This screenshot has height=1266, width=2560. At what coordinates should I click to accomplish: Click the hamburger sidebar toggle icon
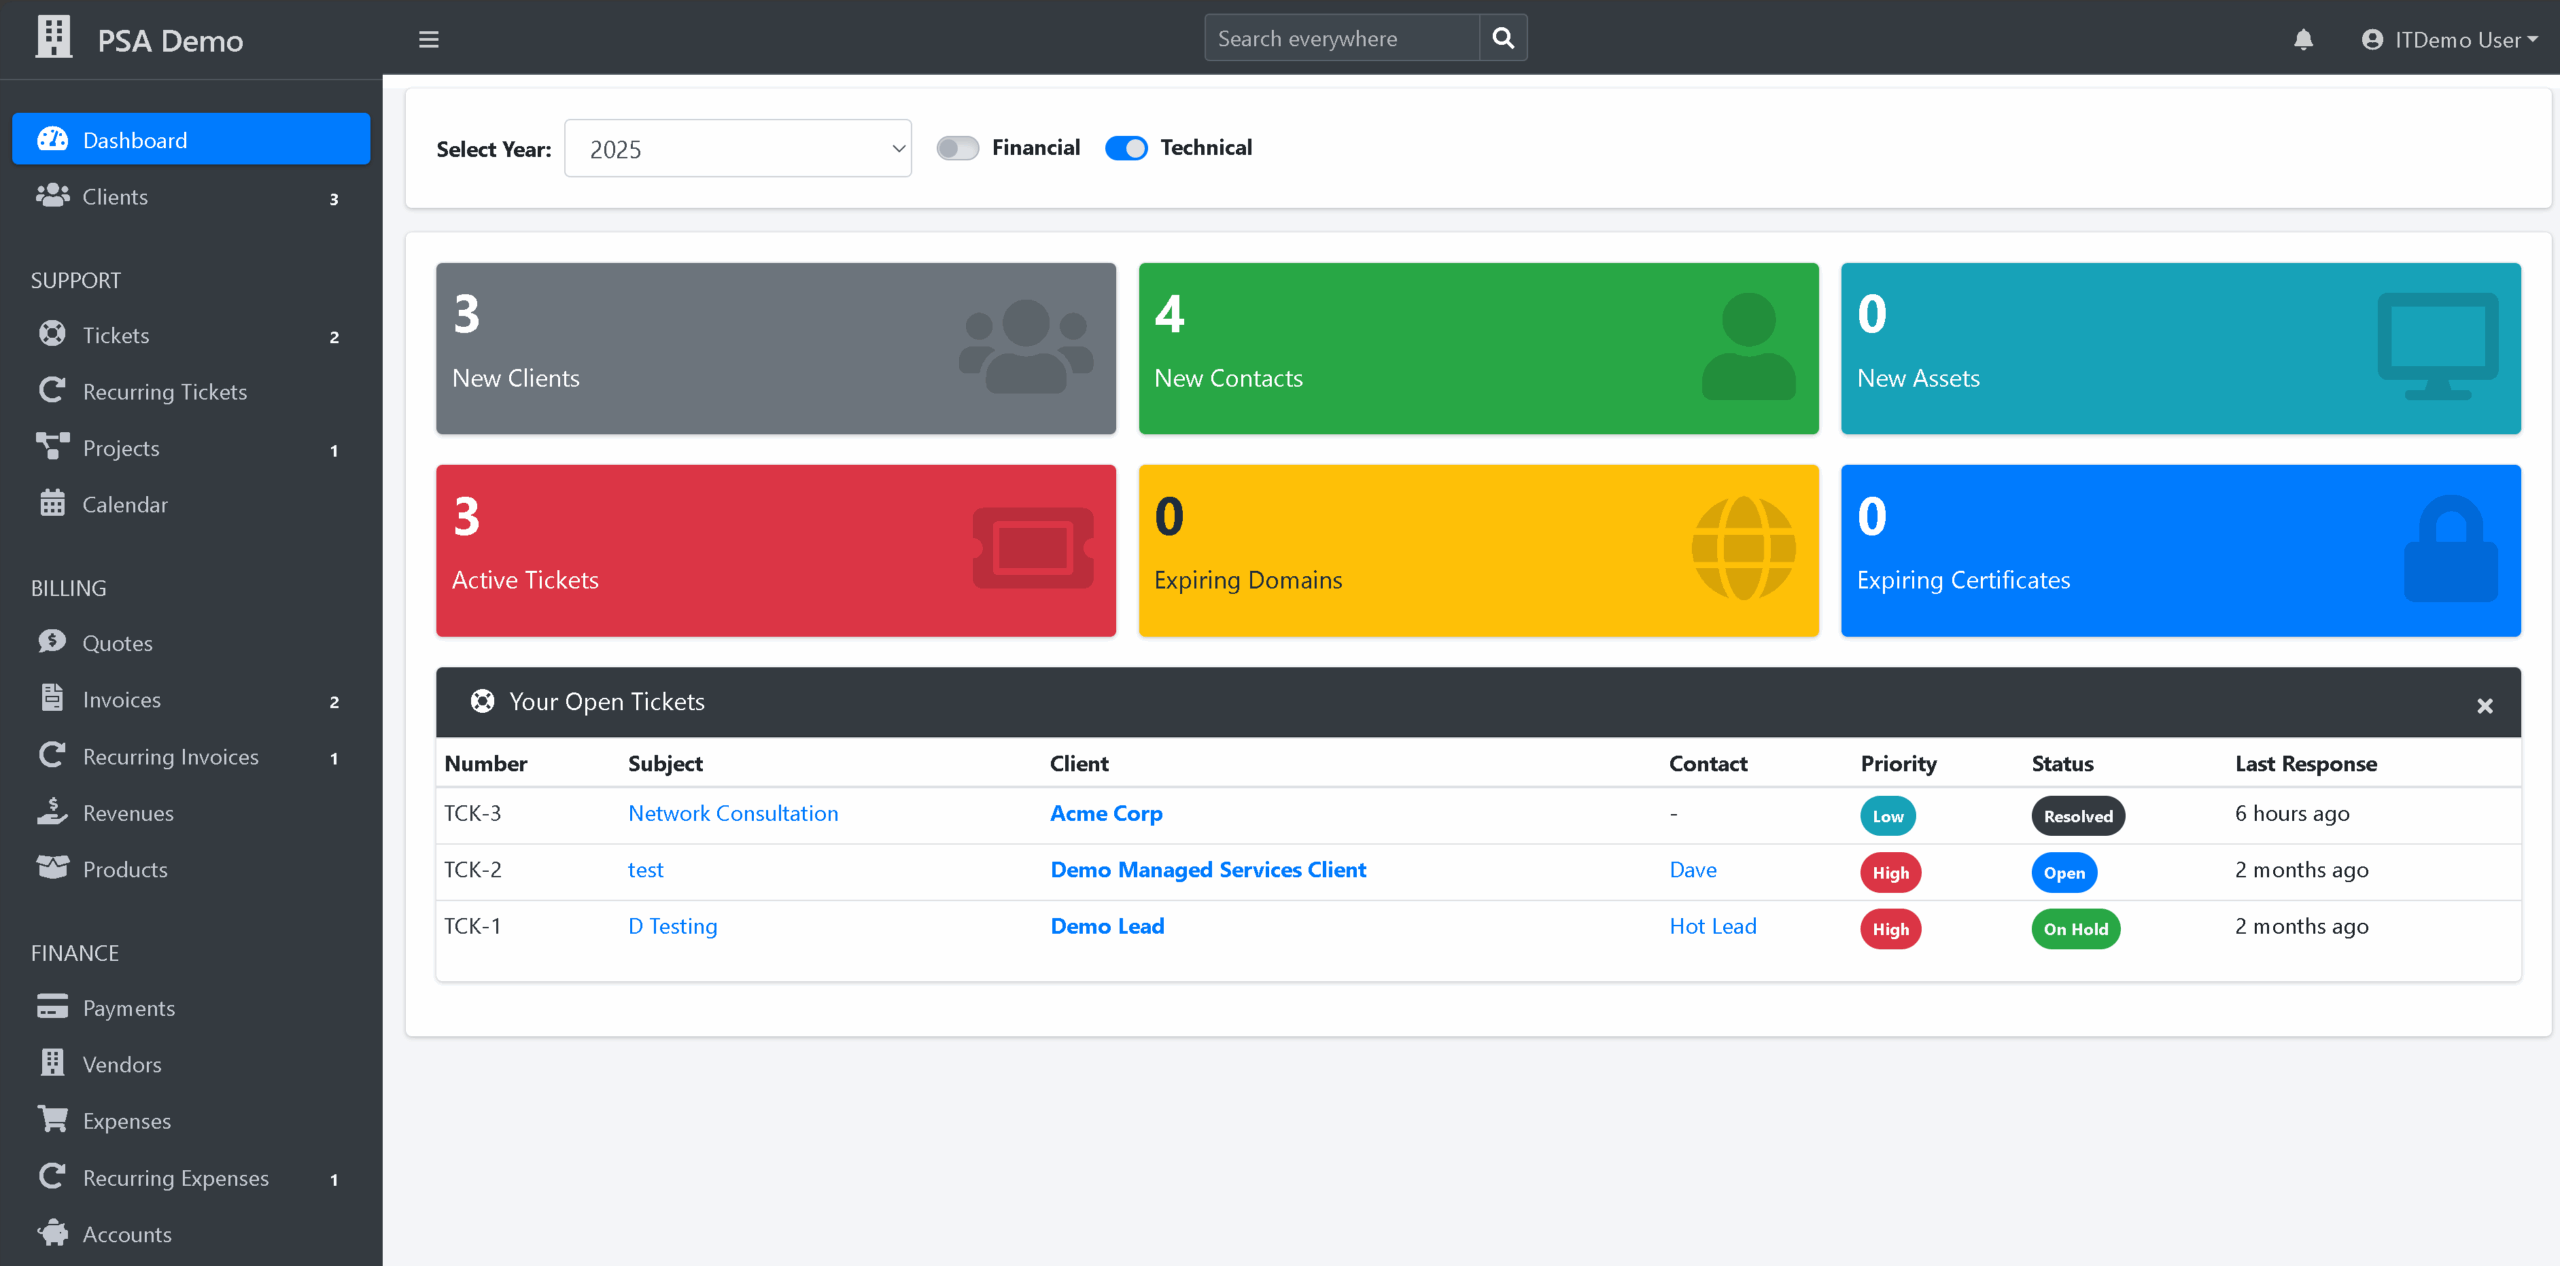coord(429,40)
